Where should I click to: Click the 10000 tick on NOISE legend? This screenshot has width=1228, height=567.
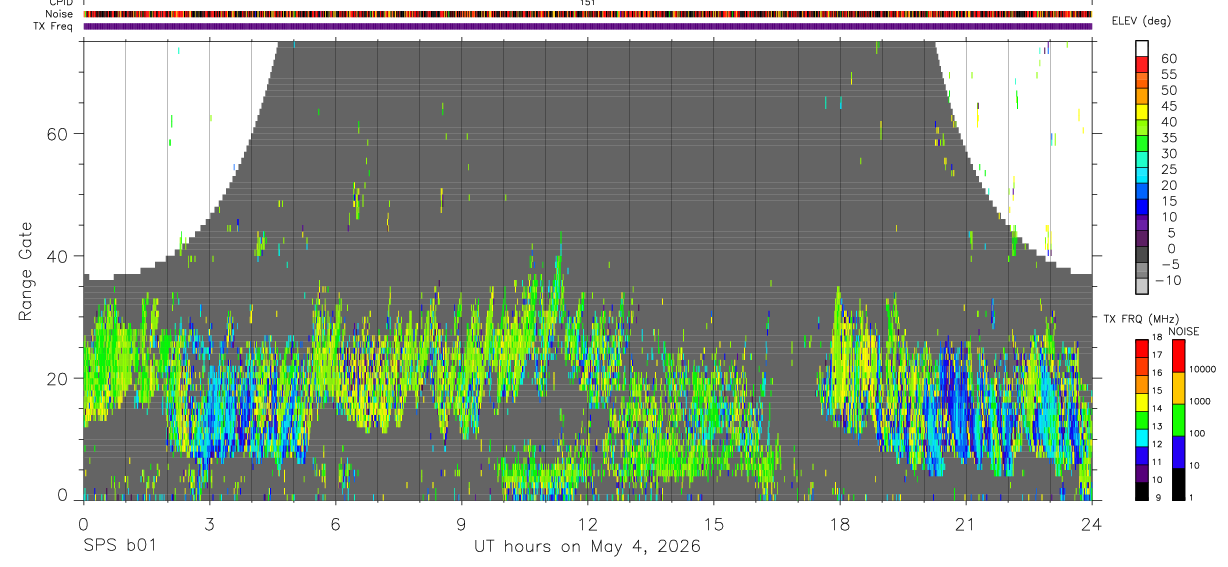pyautogui.click(x=1203, y=369)
